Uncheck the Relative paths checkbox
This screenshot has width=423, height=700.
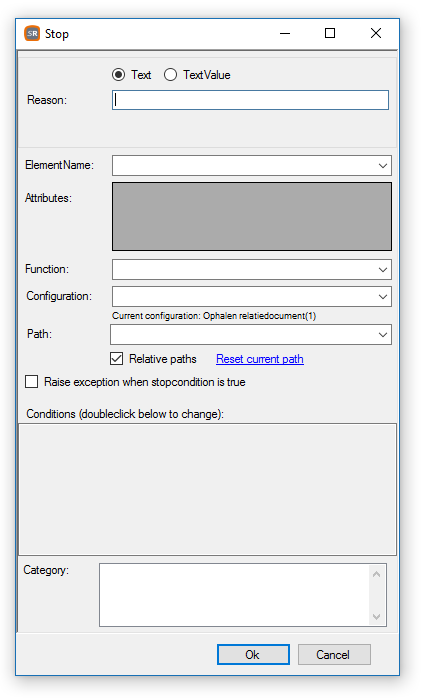coord(116,359)
